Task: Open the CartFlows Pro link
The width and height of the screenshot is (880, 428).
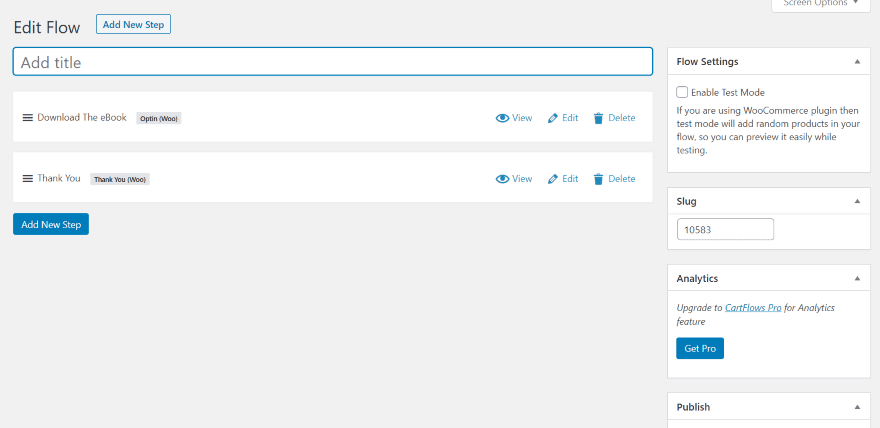Action: (753, 308)
